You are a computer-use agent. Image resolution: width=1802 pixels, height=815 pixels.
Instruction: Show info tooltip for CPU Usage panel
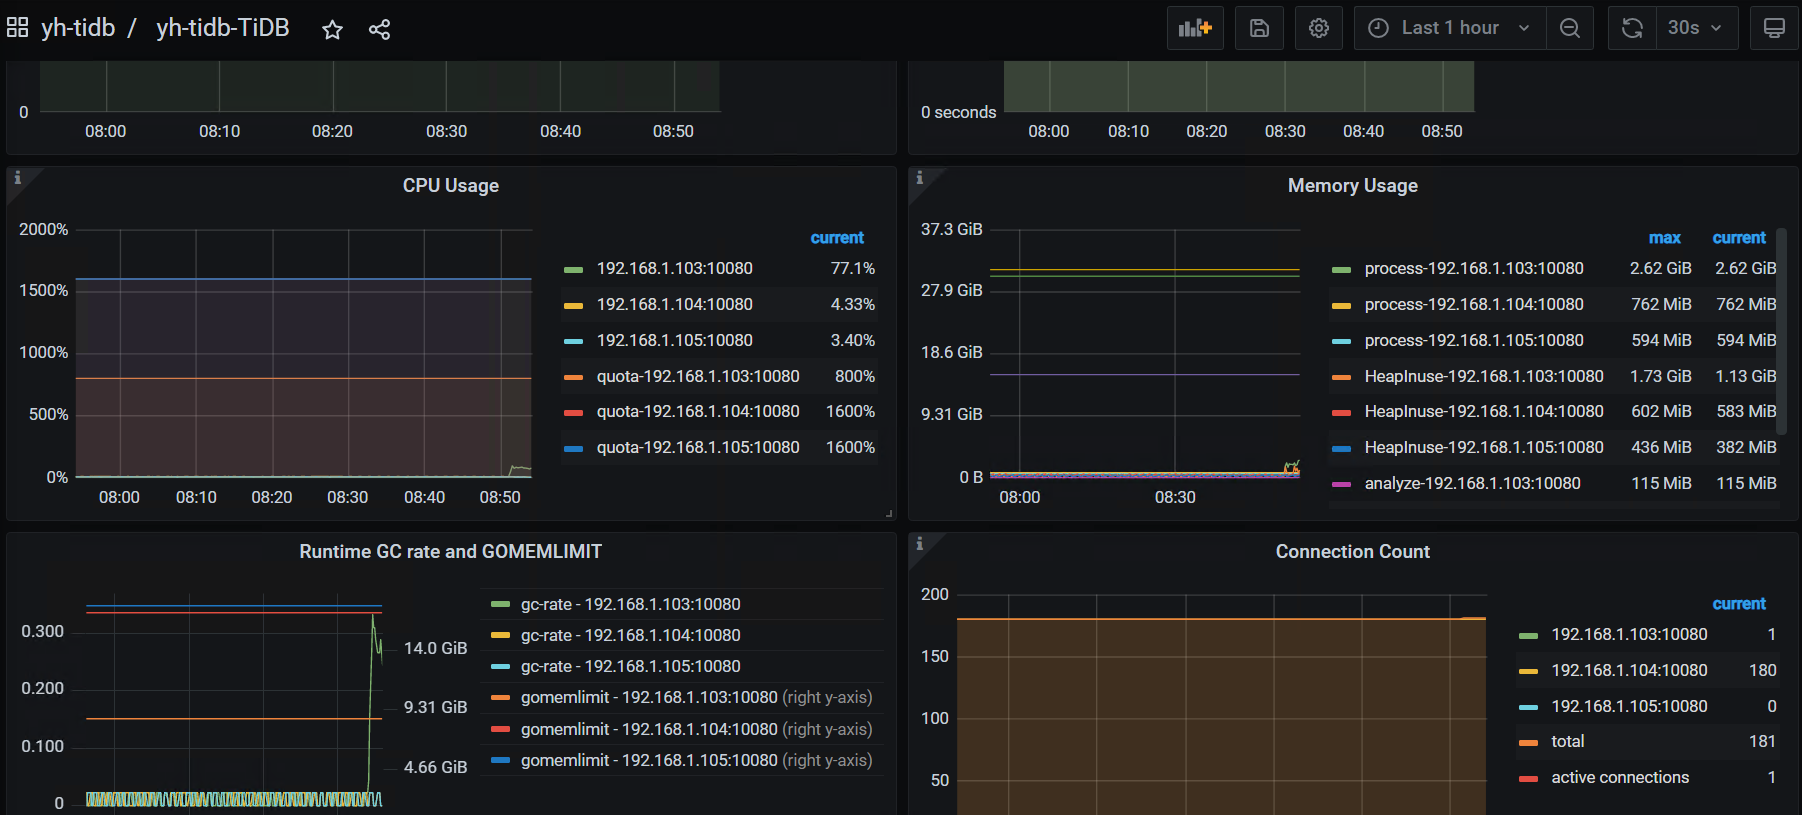[x=18, y=178]
